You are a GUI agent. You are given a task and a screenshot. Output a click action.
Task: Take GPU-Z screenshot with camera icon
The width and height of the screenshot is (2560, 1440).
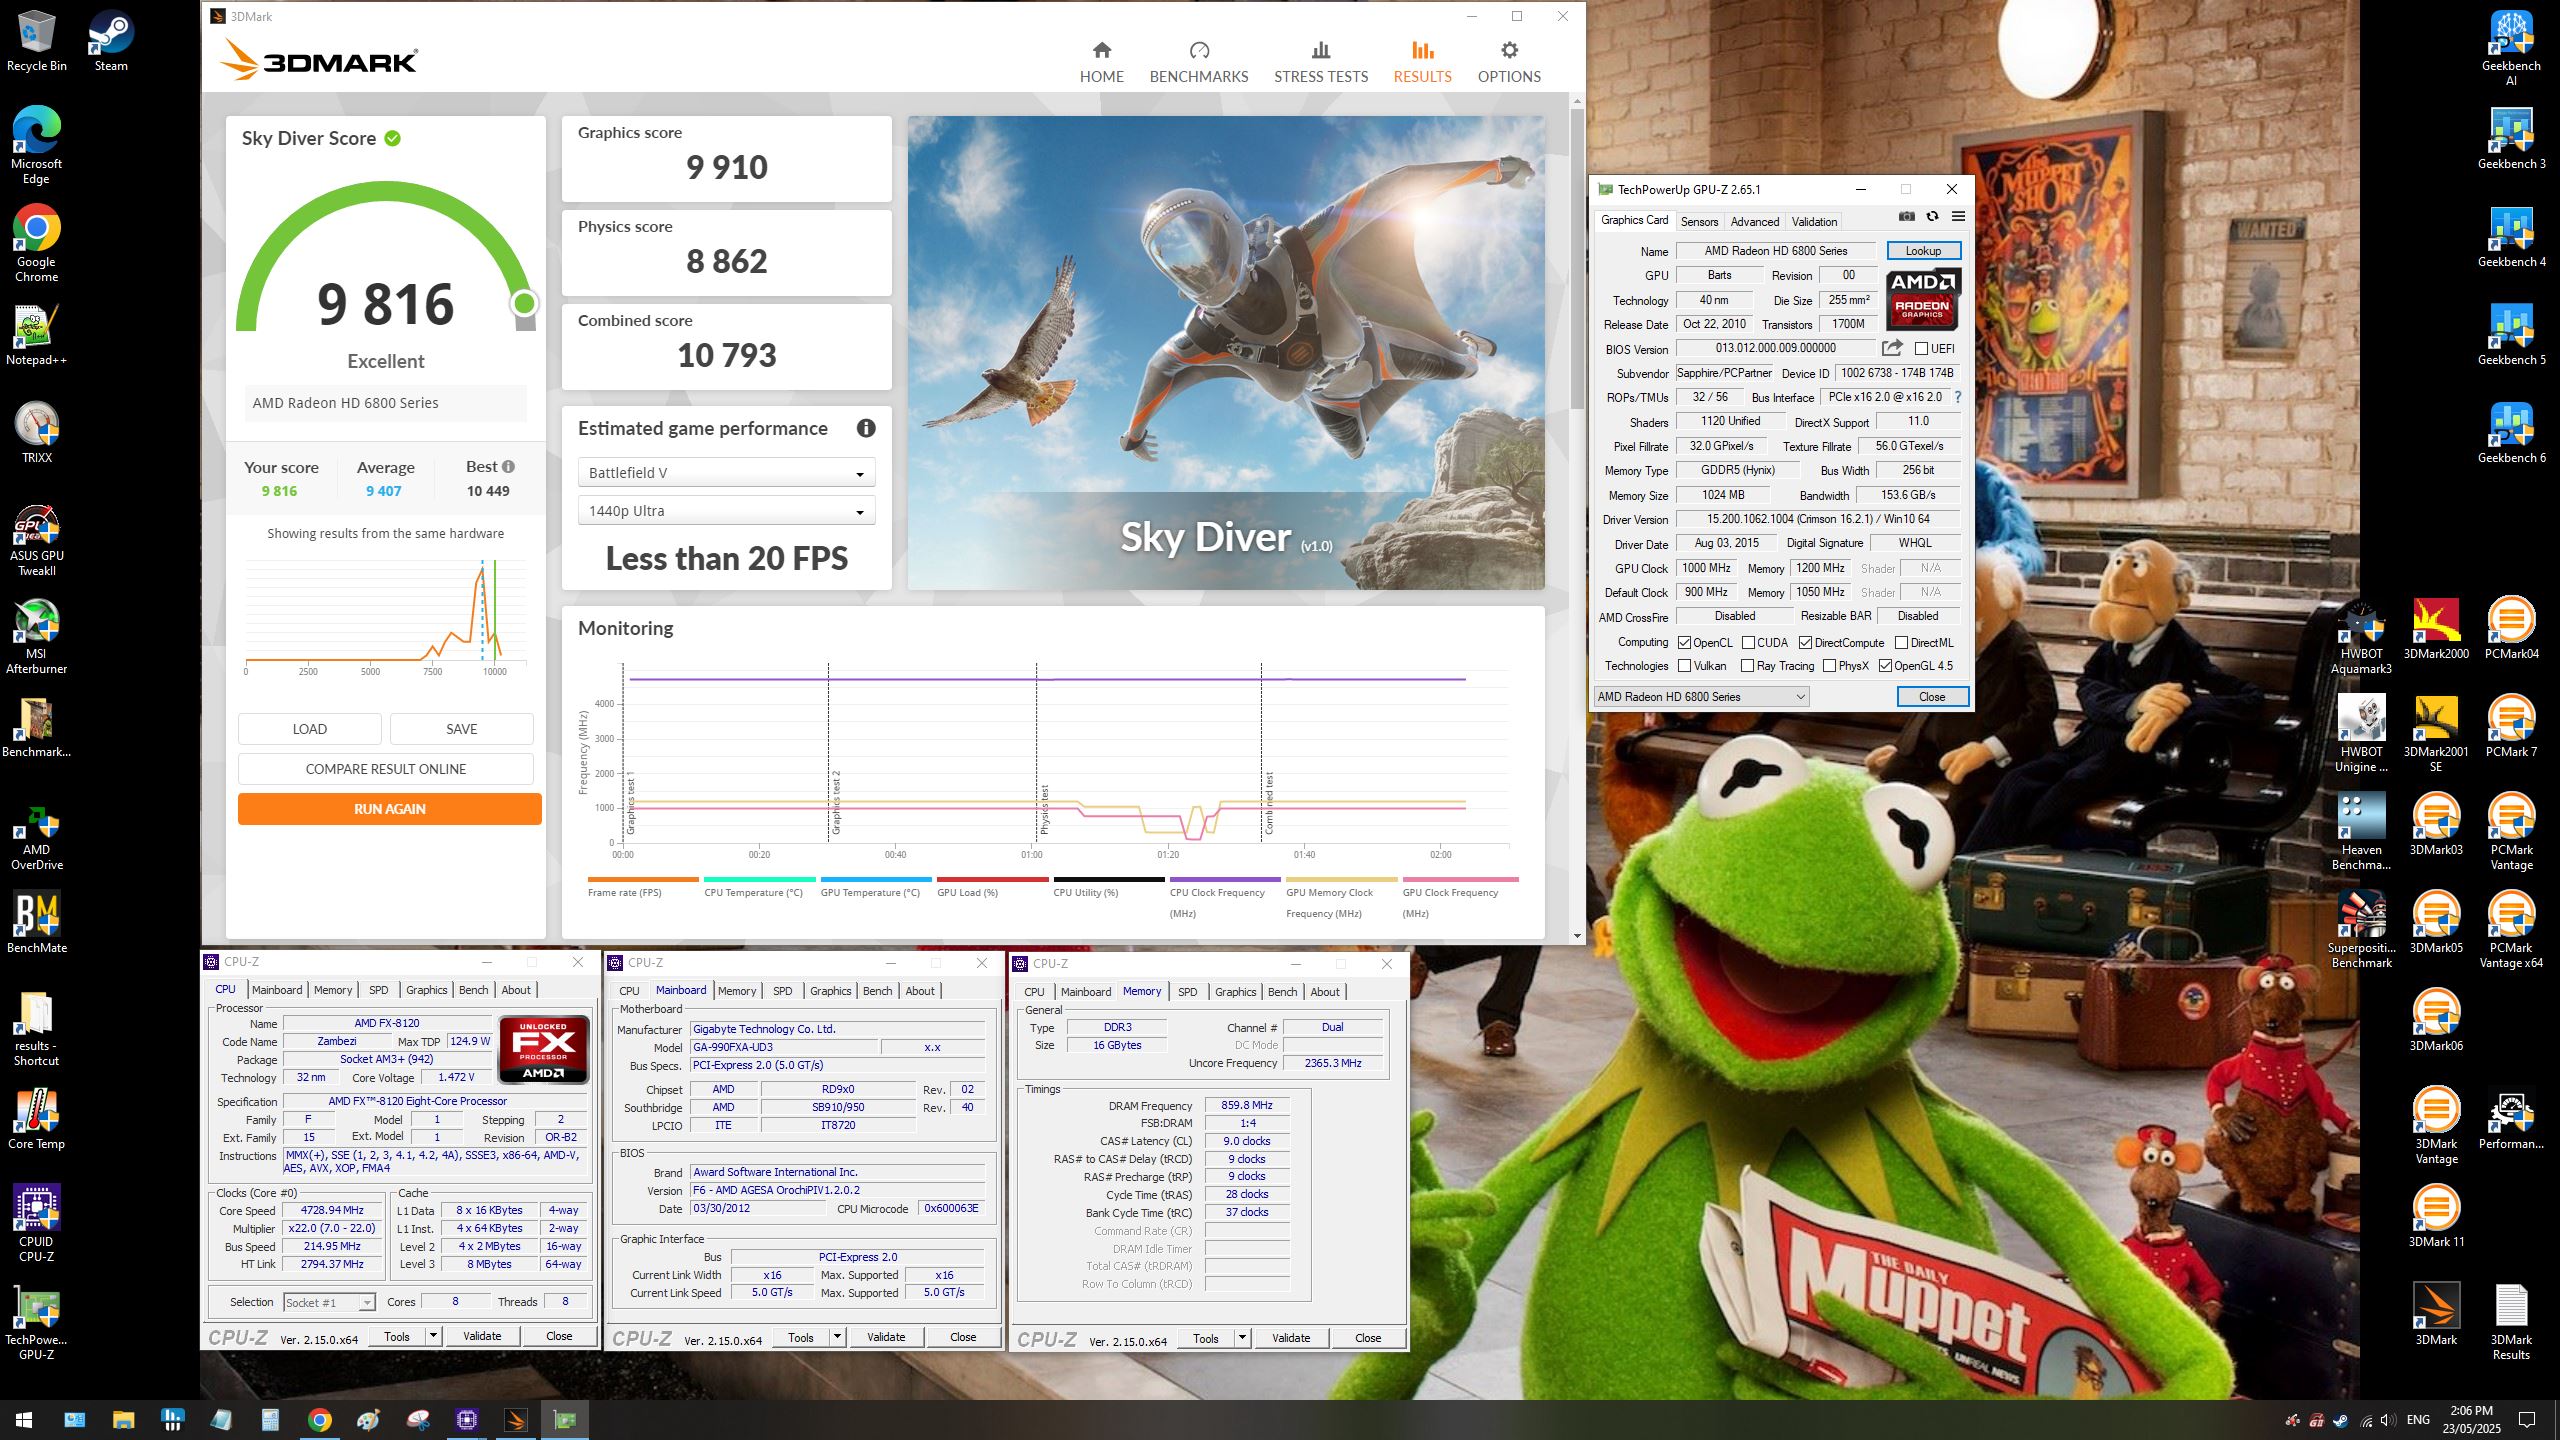(1907, 217)
